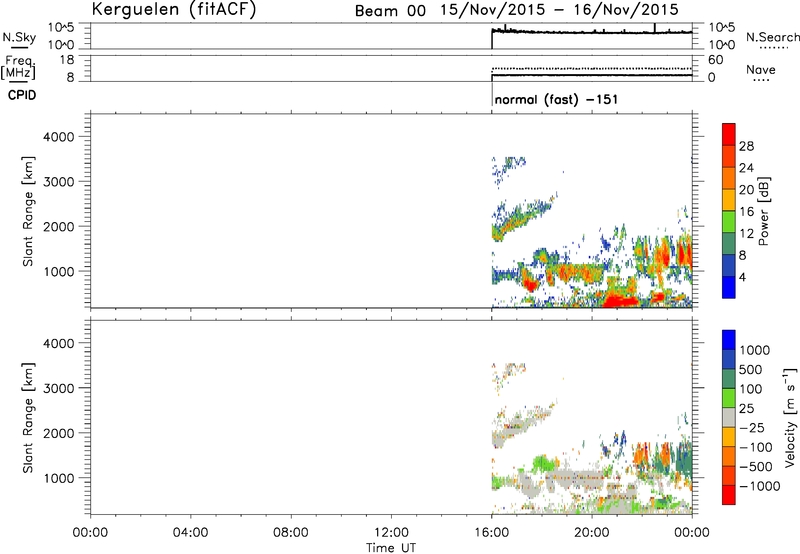
Task: Click the 'N.Sky' legend label
Action: pyautogui.click(x=19, y=37)
